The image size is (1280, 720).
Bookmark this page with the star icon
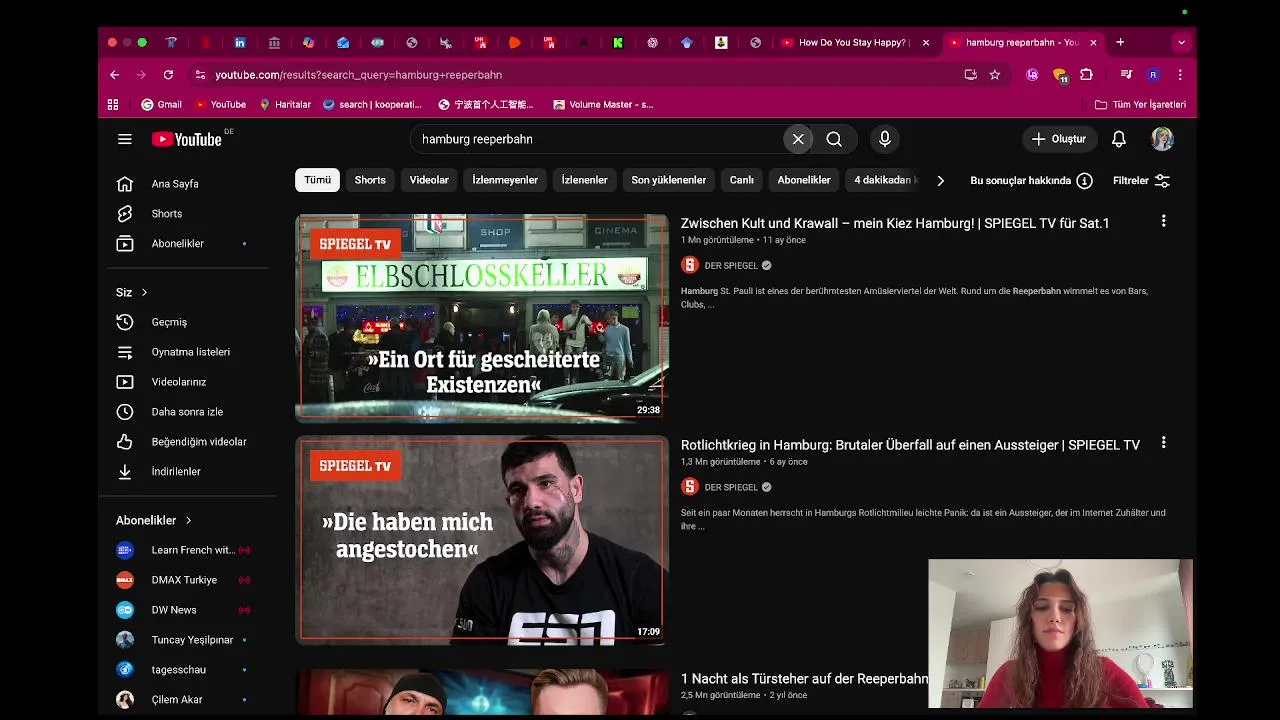(994, 75)
